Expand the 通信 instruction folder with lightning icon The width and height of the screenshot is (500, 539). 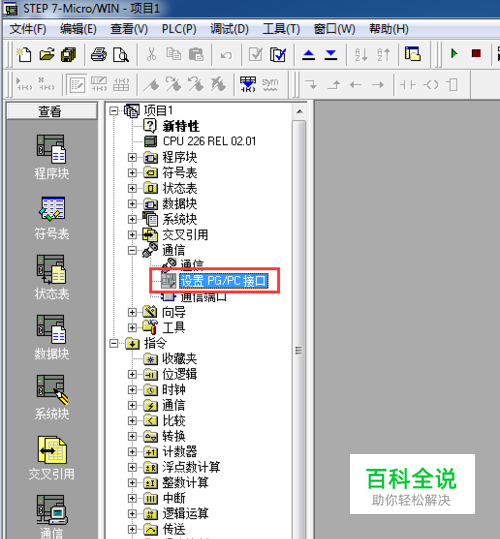click(132, 405)
